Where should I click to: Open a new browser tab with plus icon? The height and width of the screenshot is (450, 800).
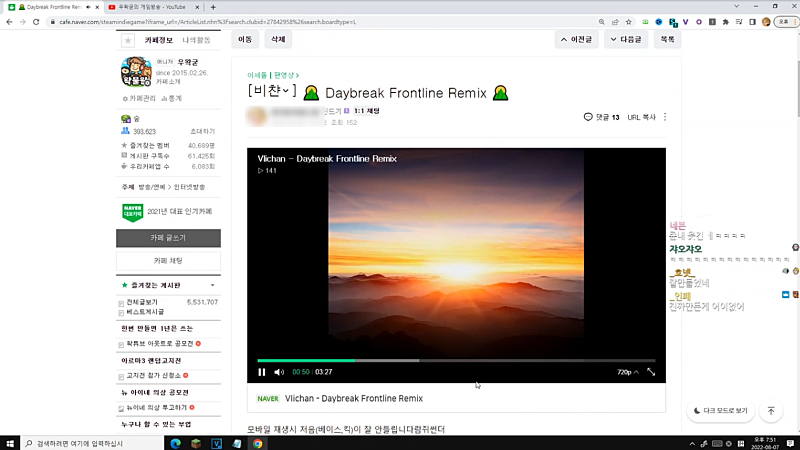(x=213, y=7)
